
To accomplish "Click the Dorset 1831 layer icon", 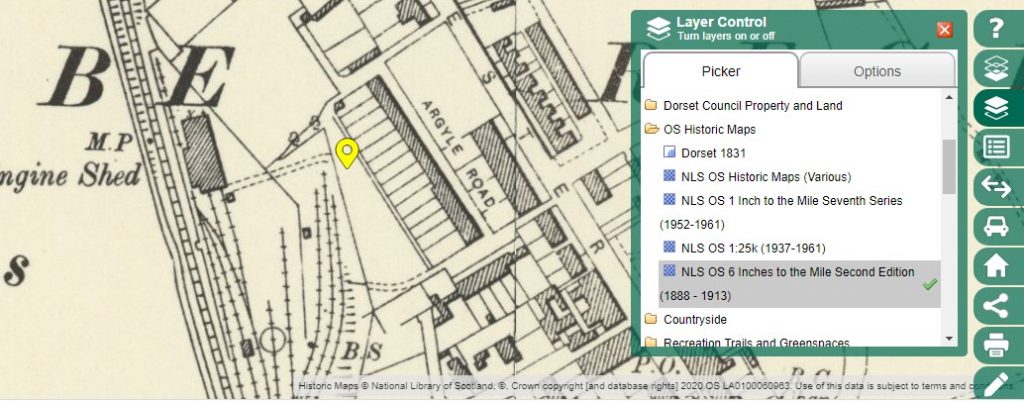I will pyautogui.click(x=669, y=152).
